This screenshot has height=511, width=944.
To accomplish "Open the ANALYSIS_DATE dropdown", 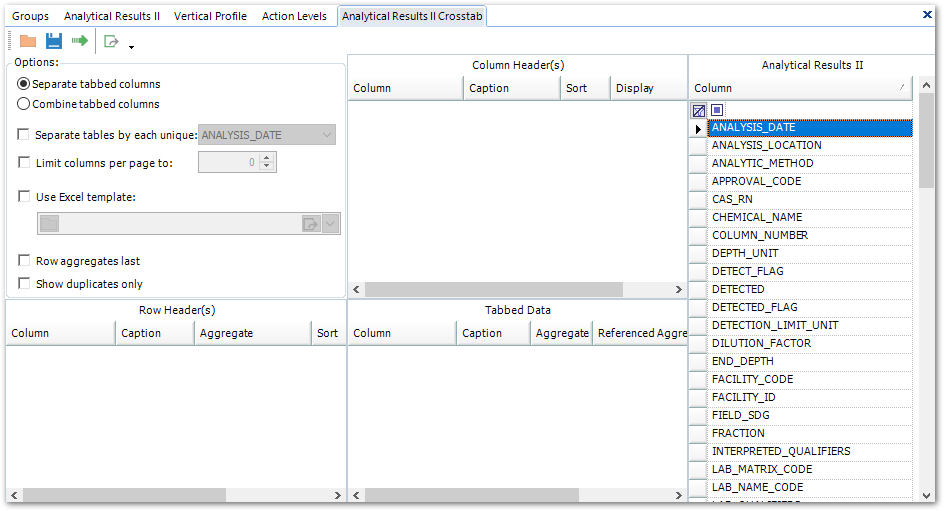I will point(327,135).
